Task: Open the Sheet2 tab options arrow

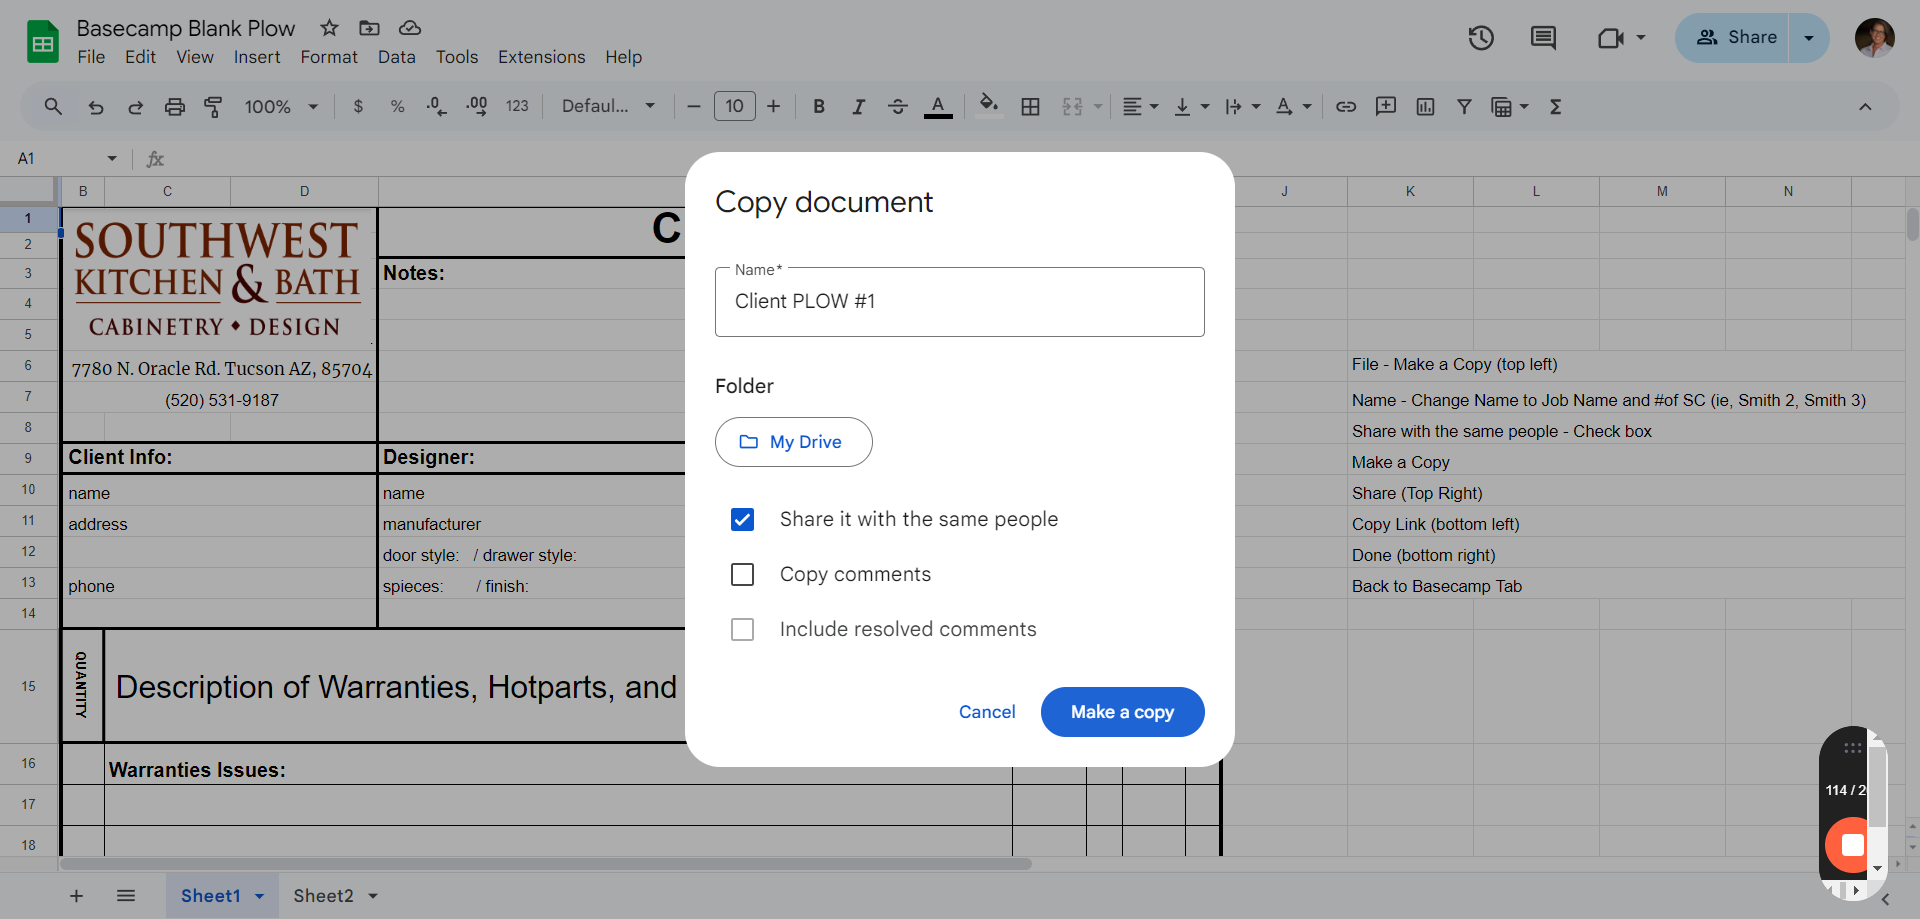Action: 373,896
